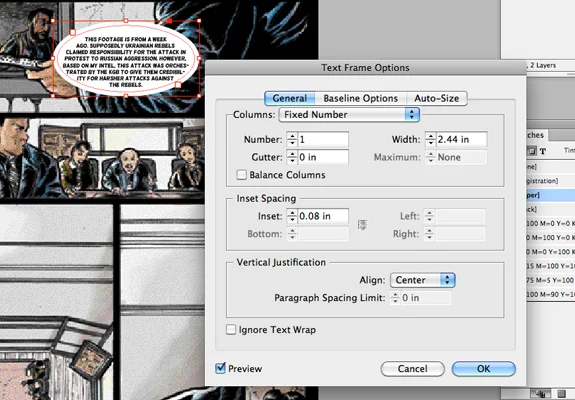Screen dimensions: 575x400
Task: Increase the Number of columns stepper
Action: click(292, 136)
